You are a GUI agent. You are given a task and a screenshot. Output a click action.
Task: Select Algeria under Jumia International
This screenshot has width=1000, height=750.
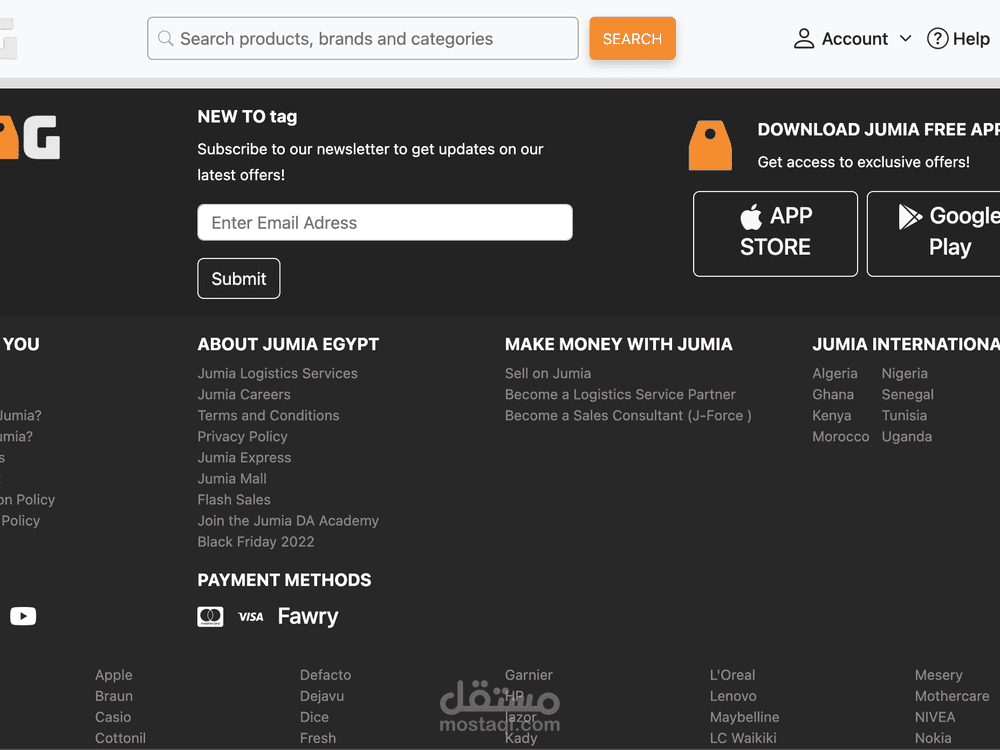click(x=835, y=373)
